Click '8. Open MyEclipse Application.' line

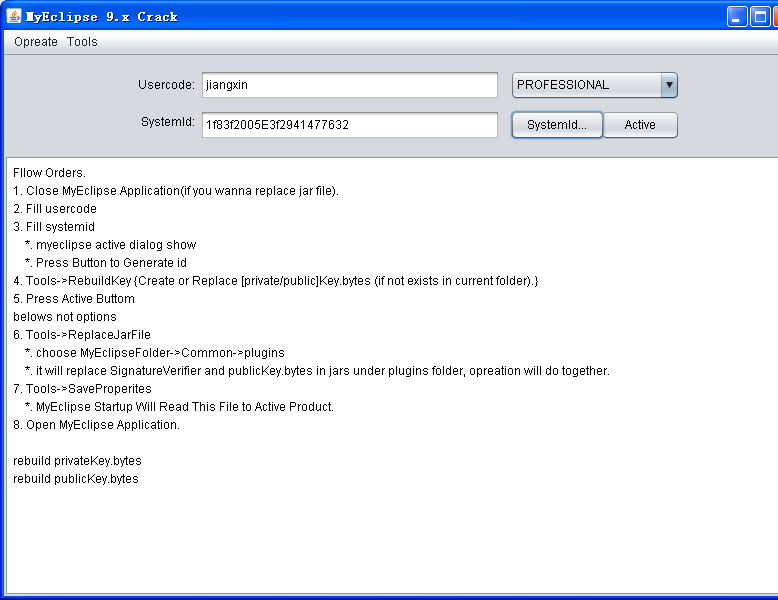[x=96, y=425]
